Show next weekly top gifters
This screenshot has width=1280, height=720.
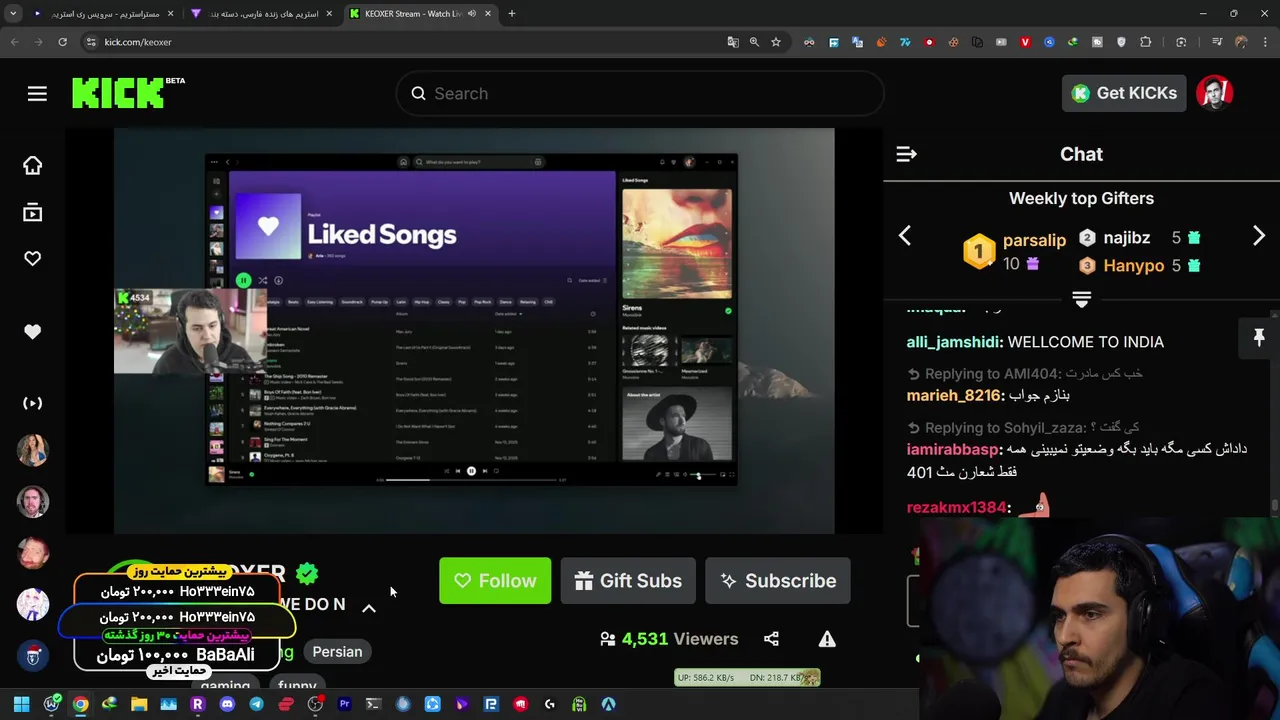click(x=1258, y=236)
